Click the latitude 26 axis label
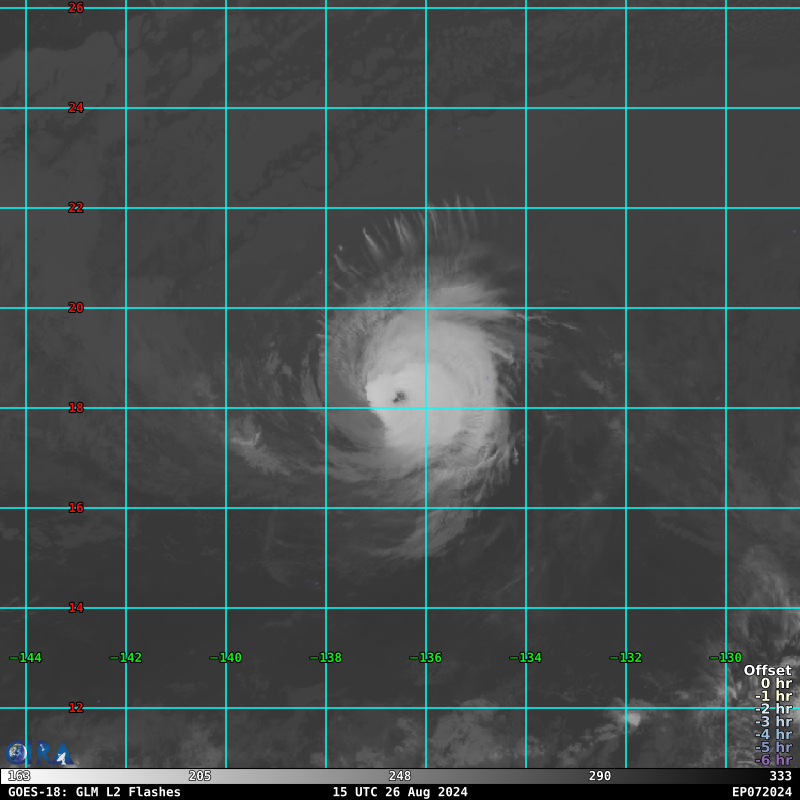800x800 pixels. tap(76, 8)
